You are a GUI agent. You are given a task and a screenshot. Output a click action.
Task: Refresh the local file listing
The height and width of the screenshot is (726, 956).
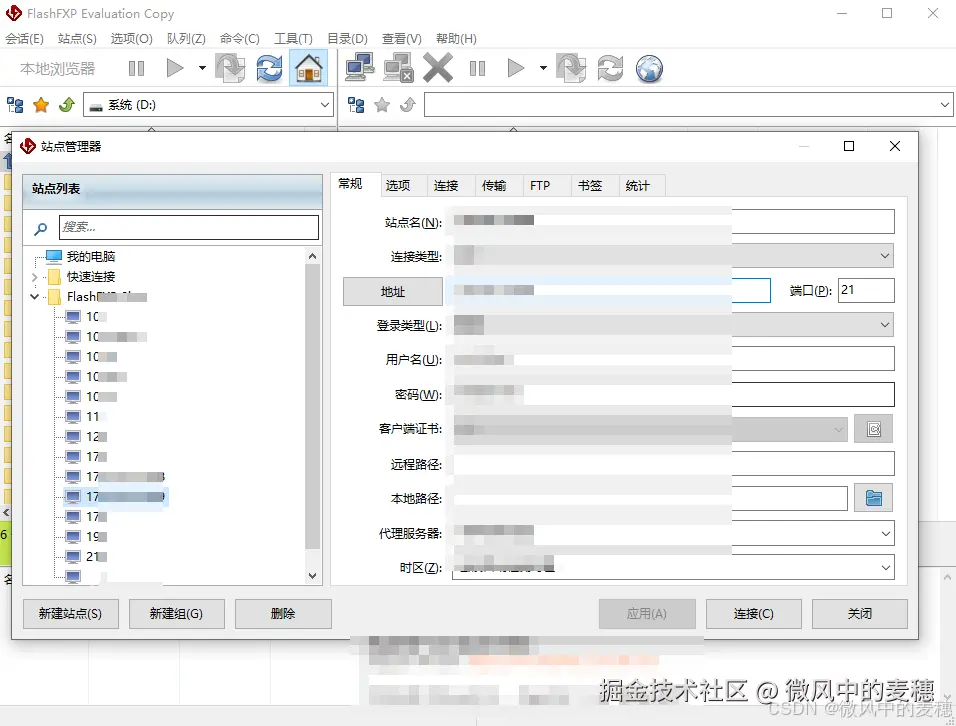[268, 68]
